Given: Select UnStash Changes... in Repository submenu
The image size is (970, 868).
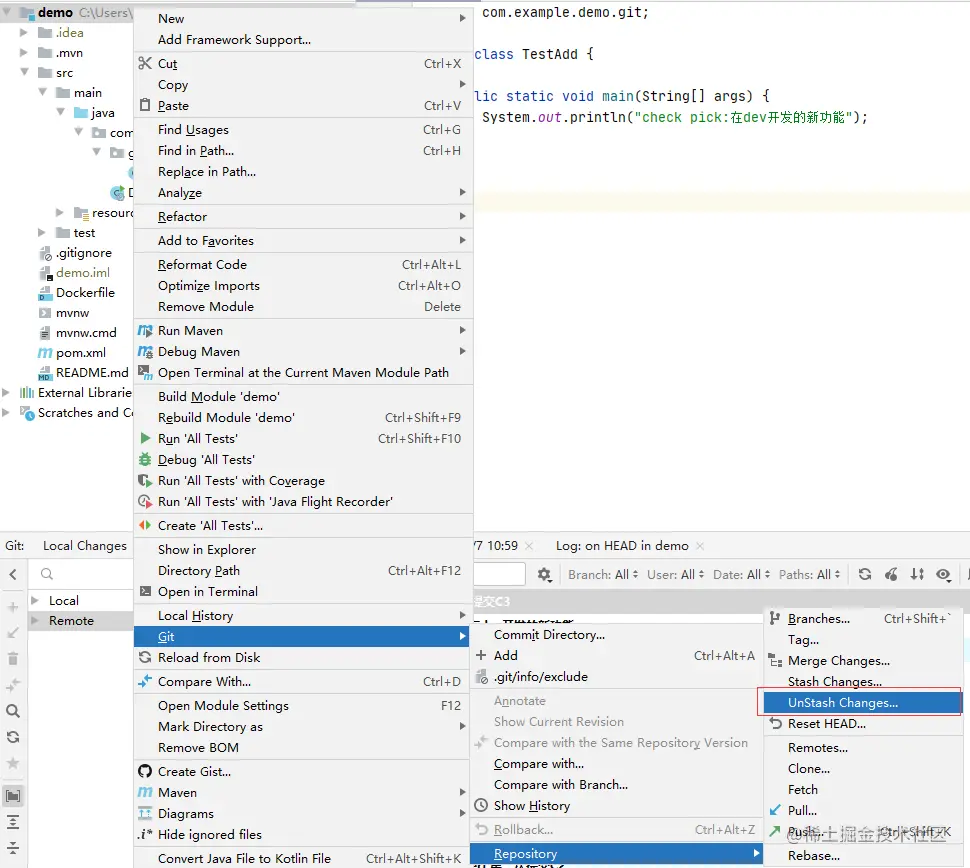Looking at the screenshot, I should click(862, 702).
